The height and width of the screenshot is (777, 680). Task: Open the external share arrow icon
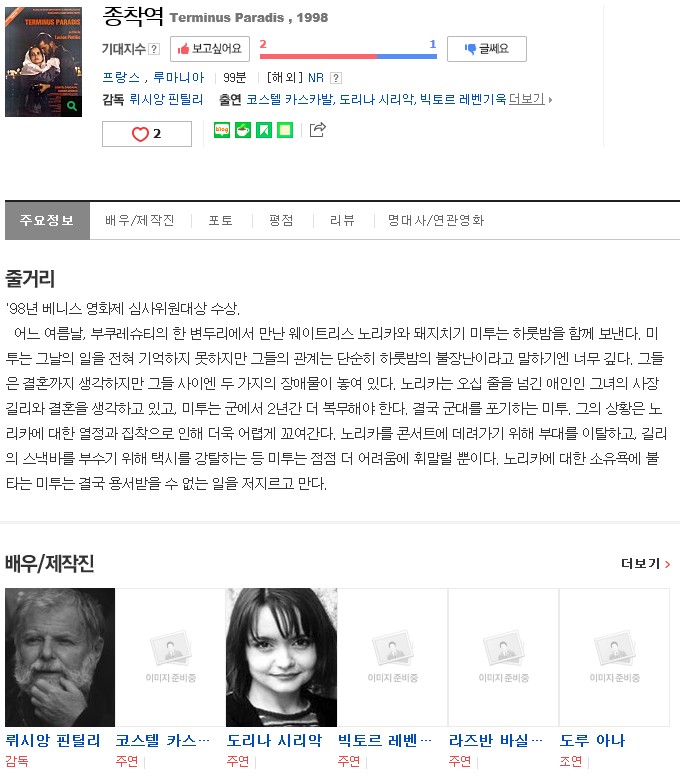pos(318,129)
